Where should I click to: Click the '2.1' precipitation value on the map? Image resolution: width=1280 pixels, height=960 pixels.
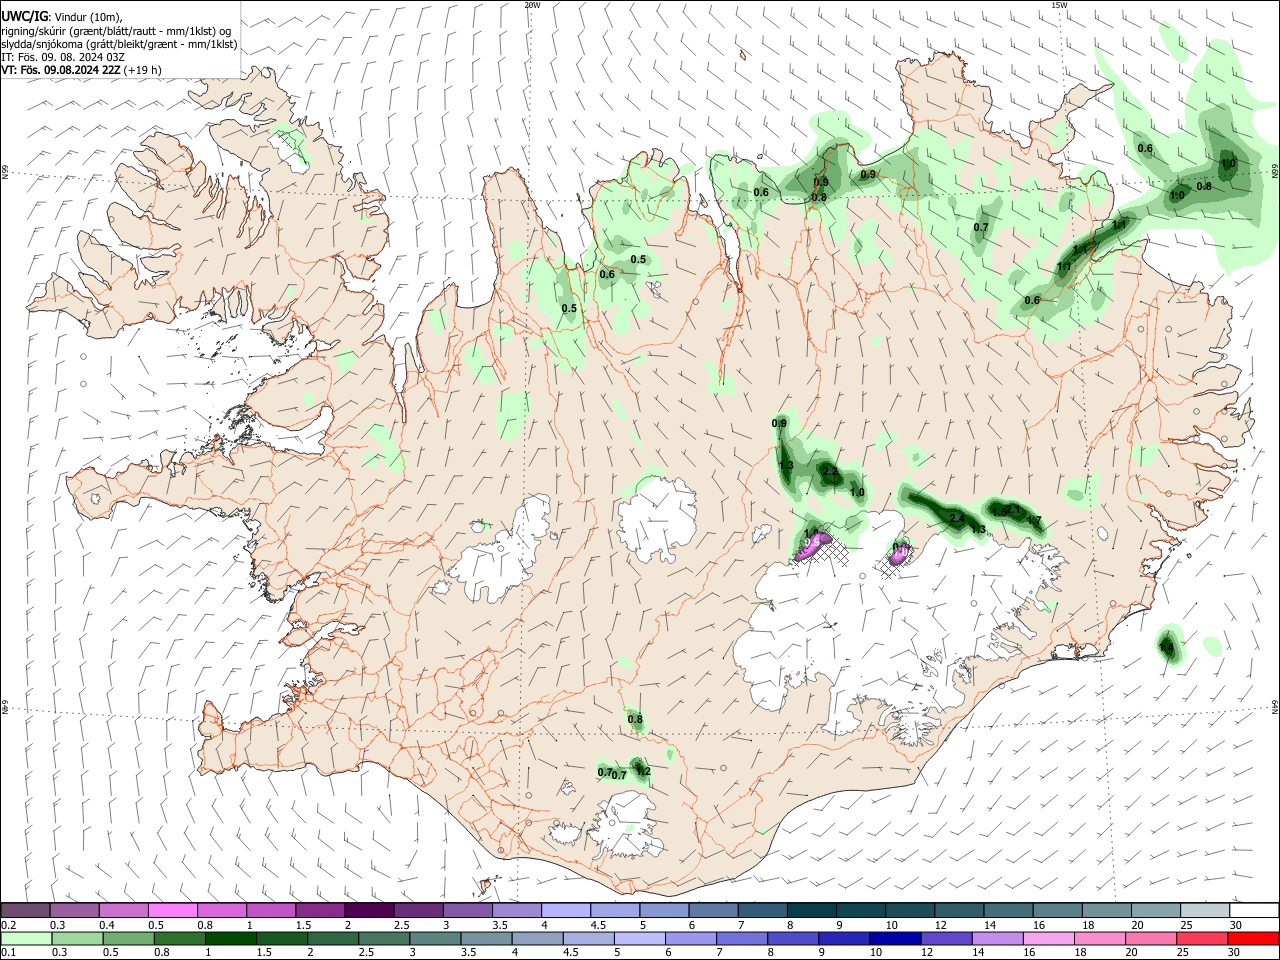click(x=1013, y=510)
